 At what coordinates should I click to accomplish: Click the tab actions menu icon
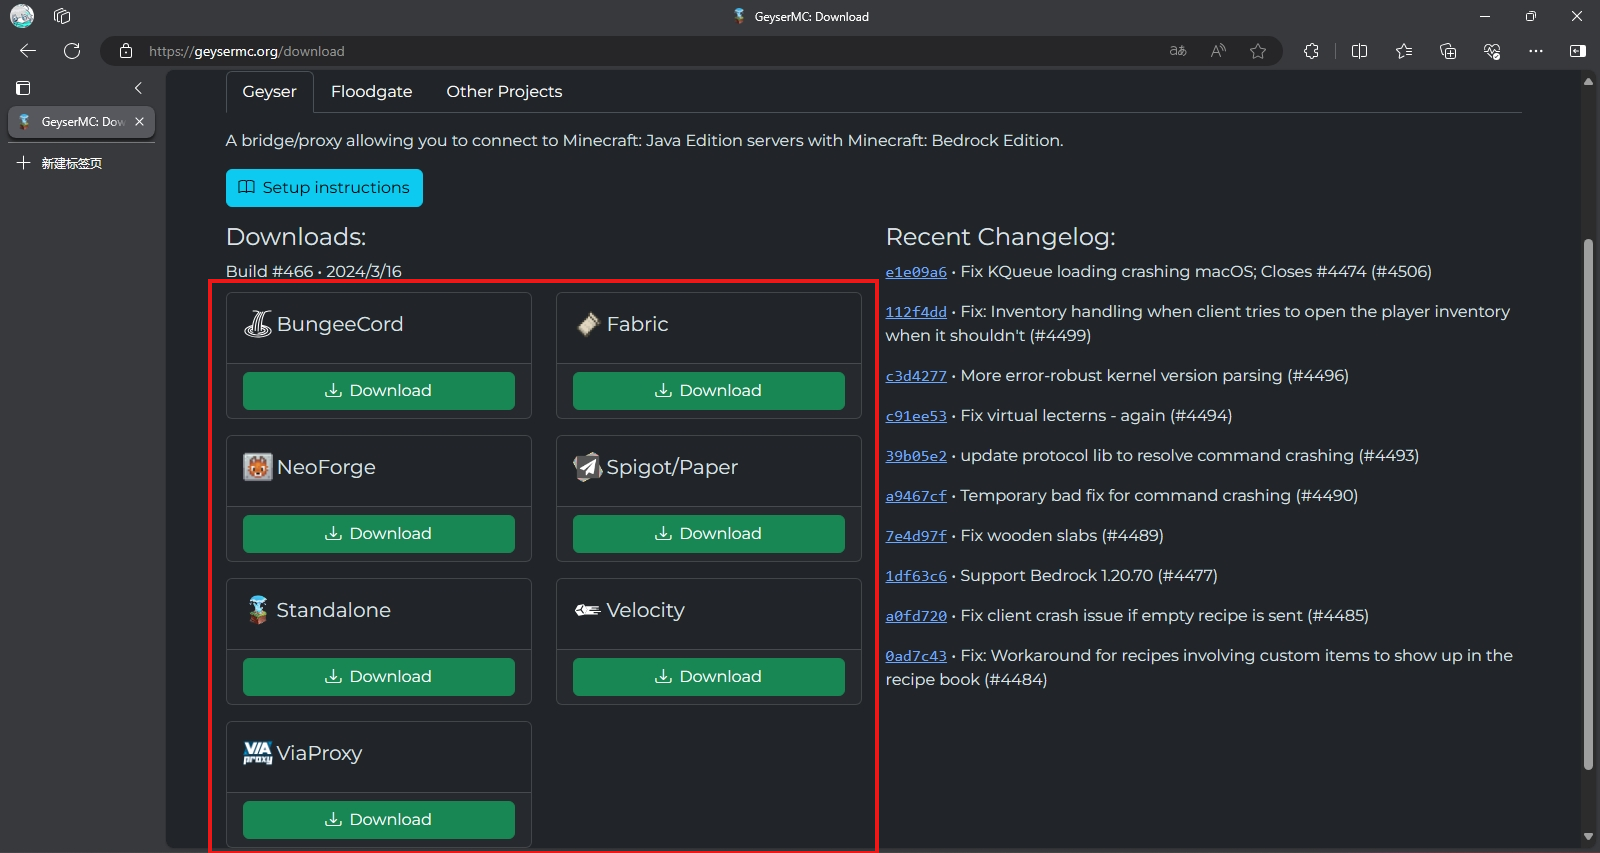[23, 88]
